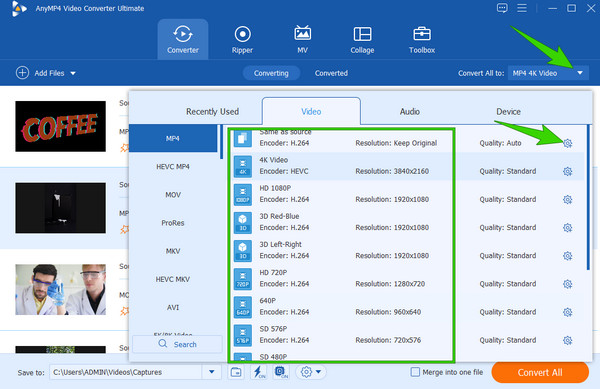The width and height of the screenshot is (600, 389).
Task: Switch to the Device tab
Action: tap(508, 112)
